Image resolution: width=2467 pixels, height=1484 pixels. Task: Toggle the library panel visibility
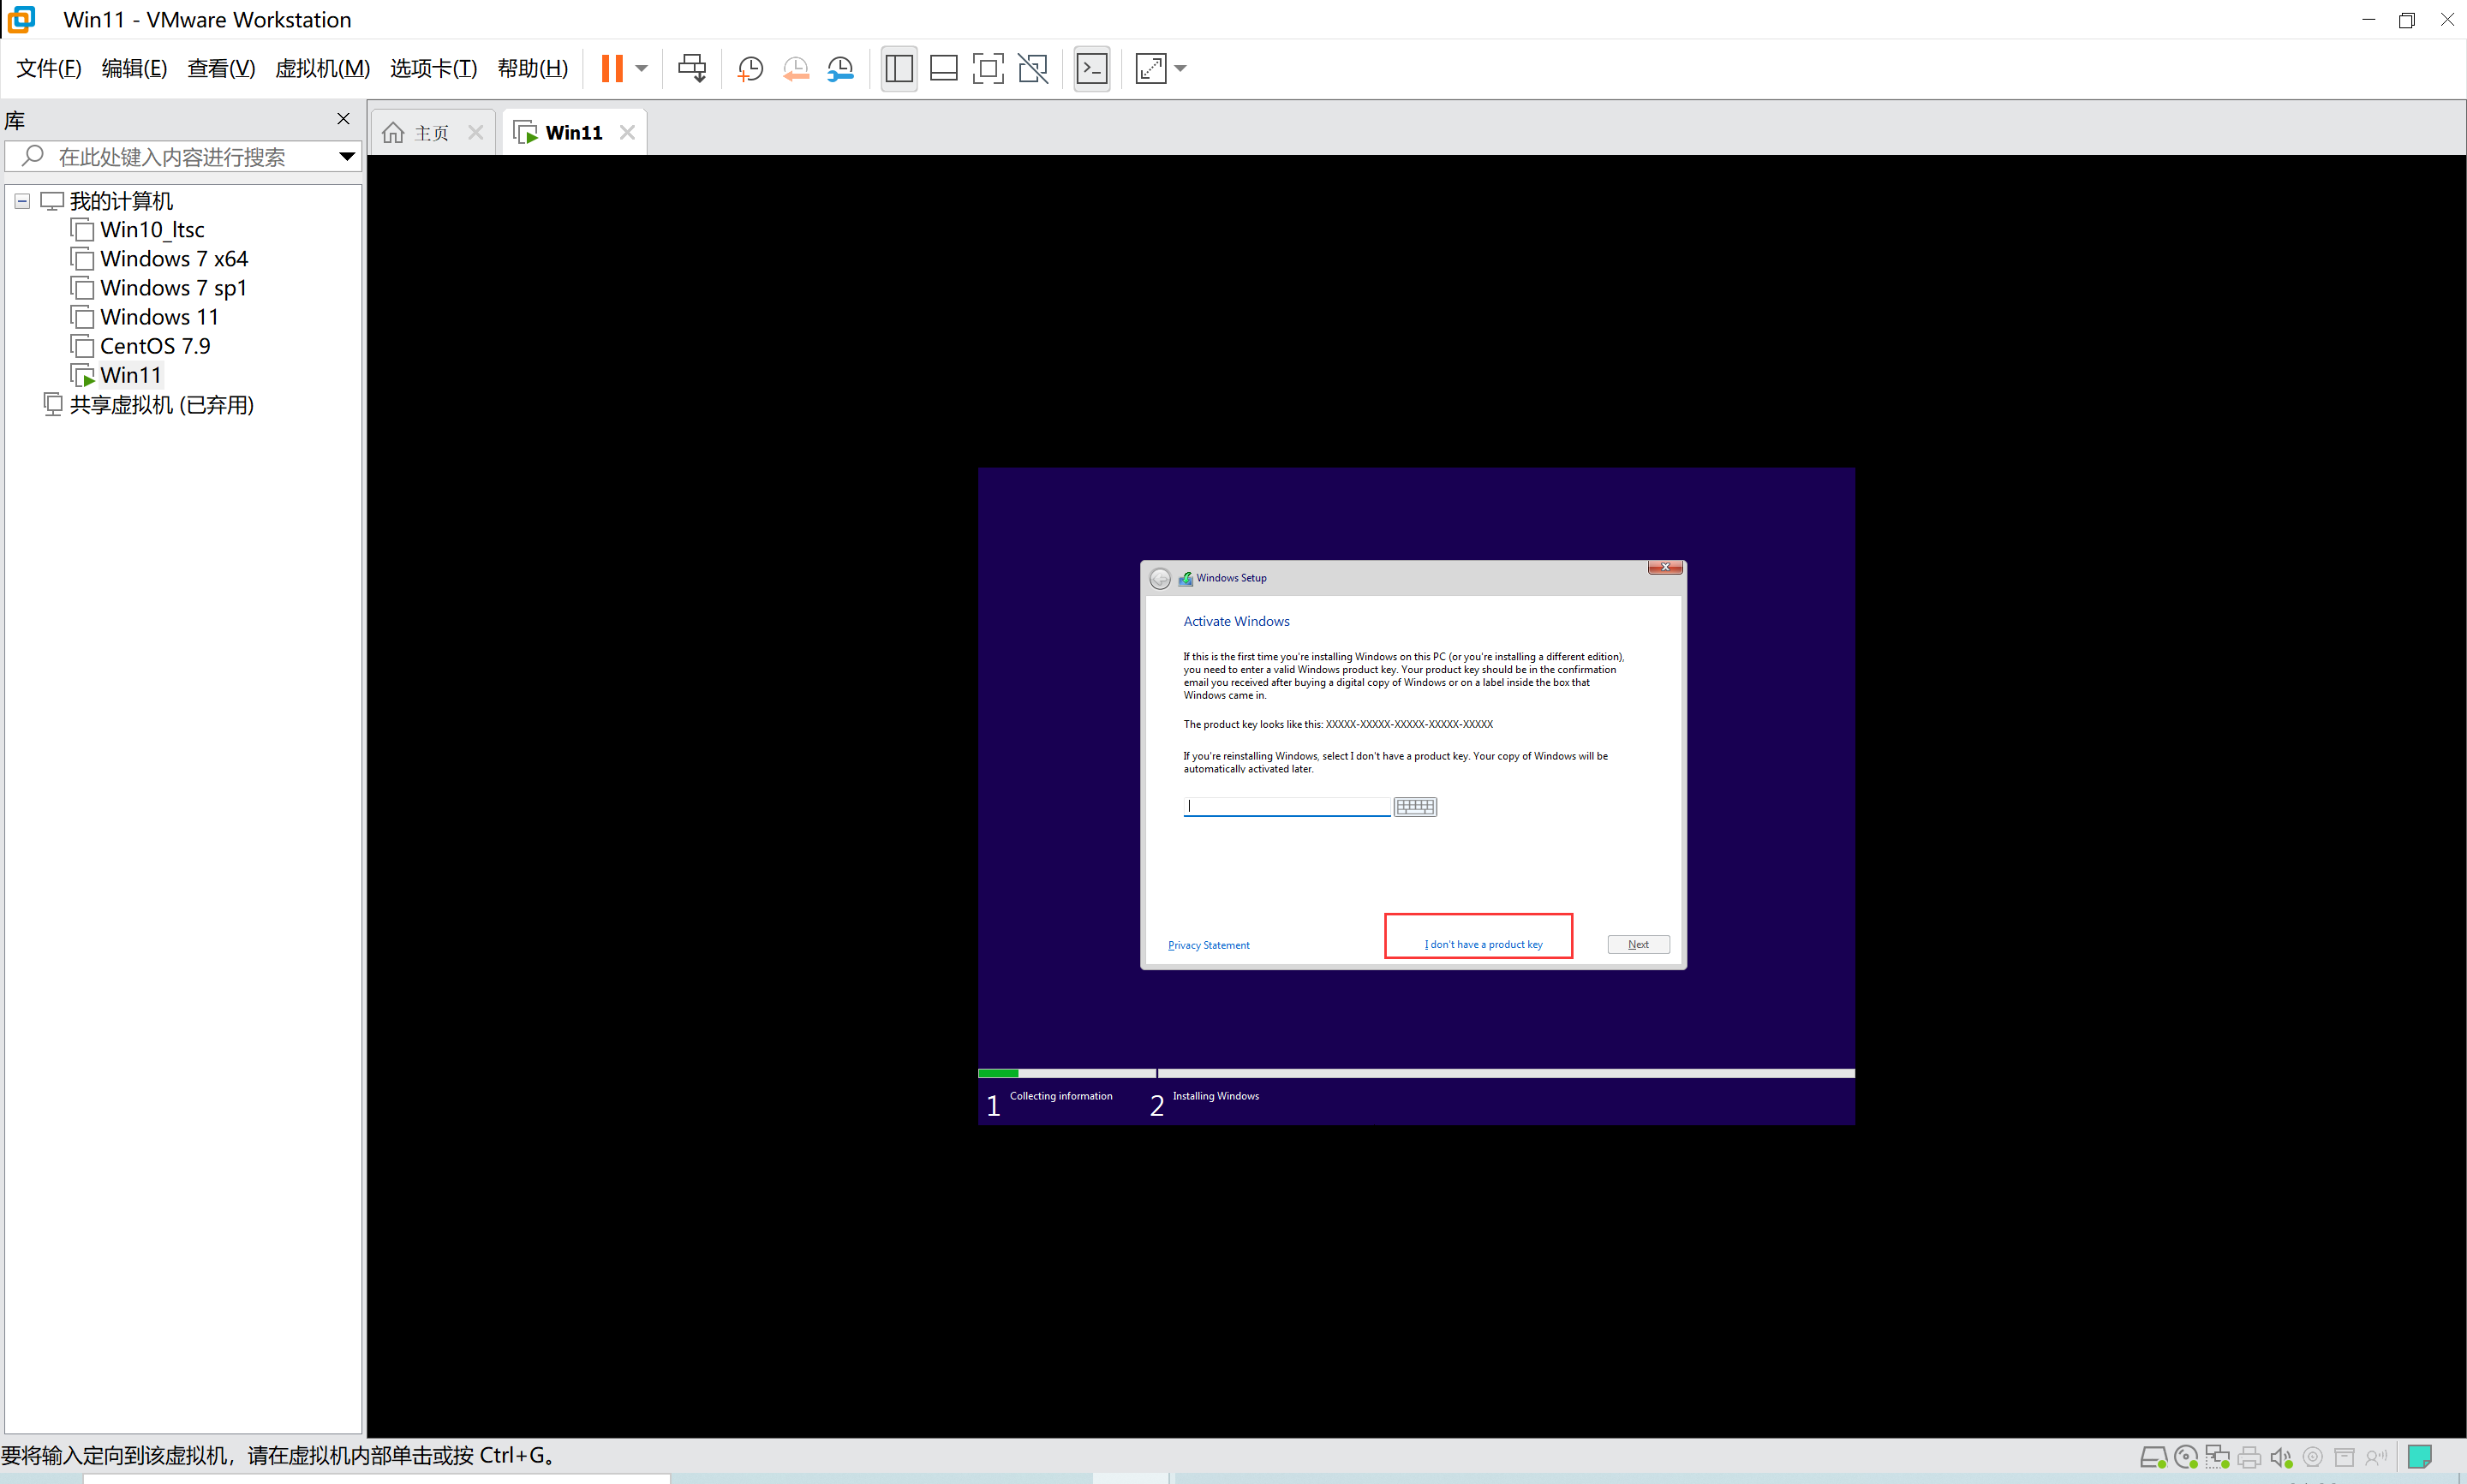coord(345,118)
